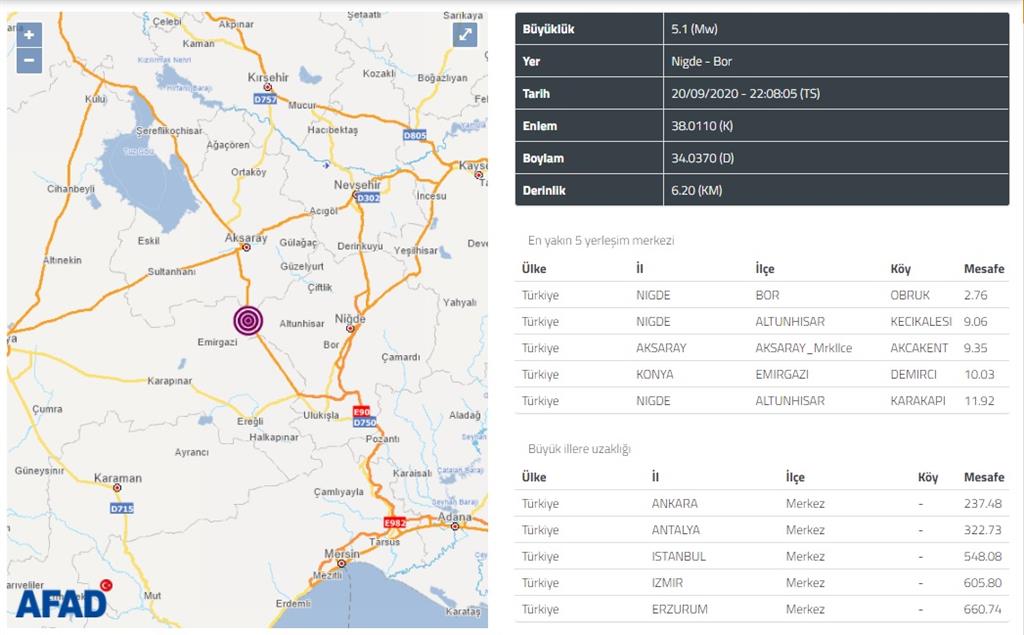The height and width of the screenshot is (635, 1024).
Task: Click the Sultanhanı label on the map
Action: (x=171, y=271)
